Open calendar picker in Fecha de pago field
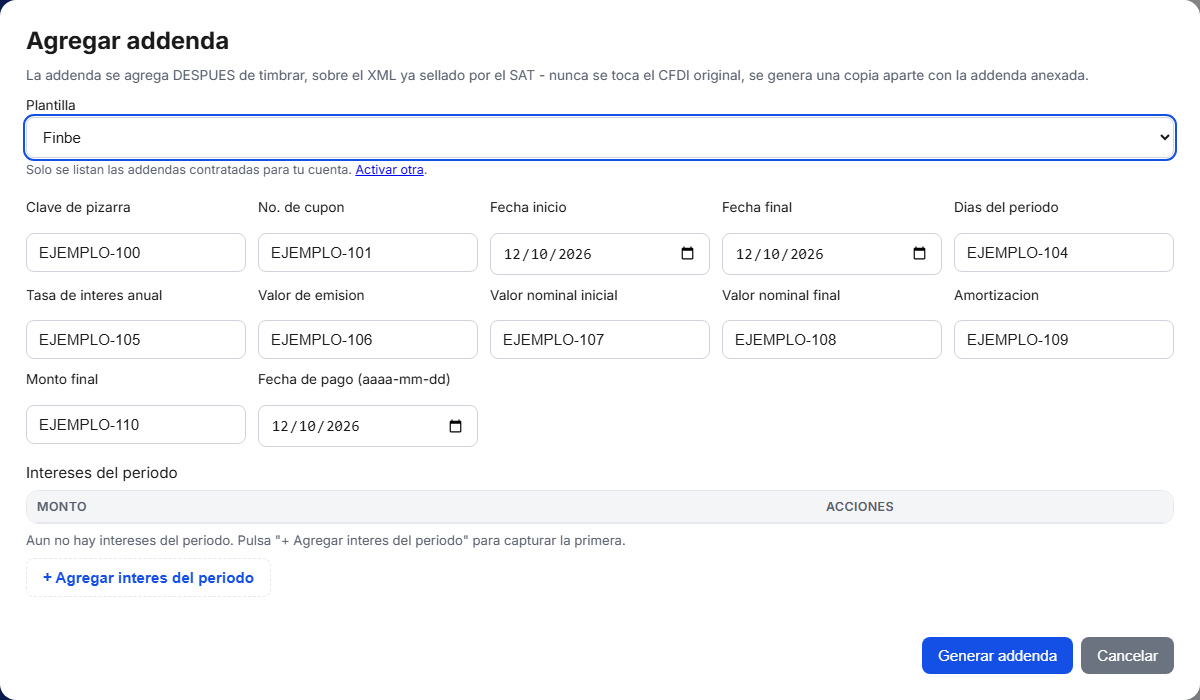This screenshot has height=700, width=1200. pyautogui.click(x=455, y=426)
